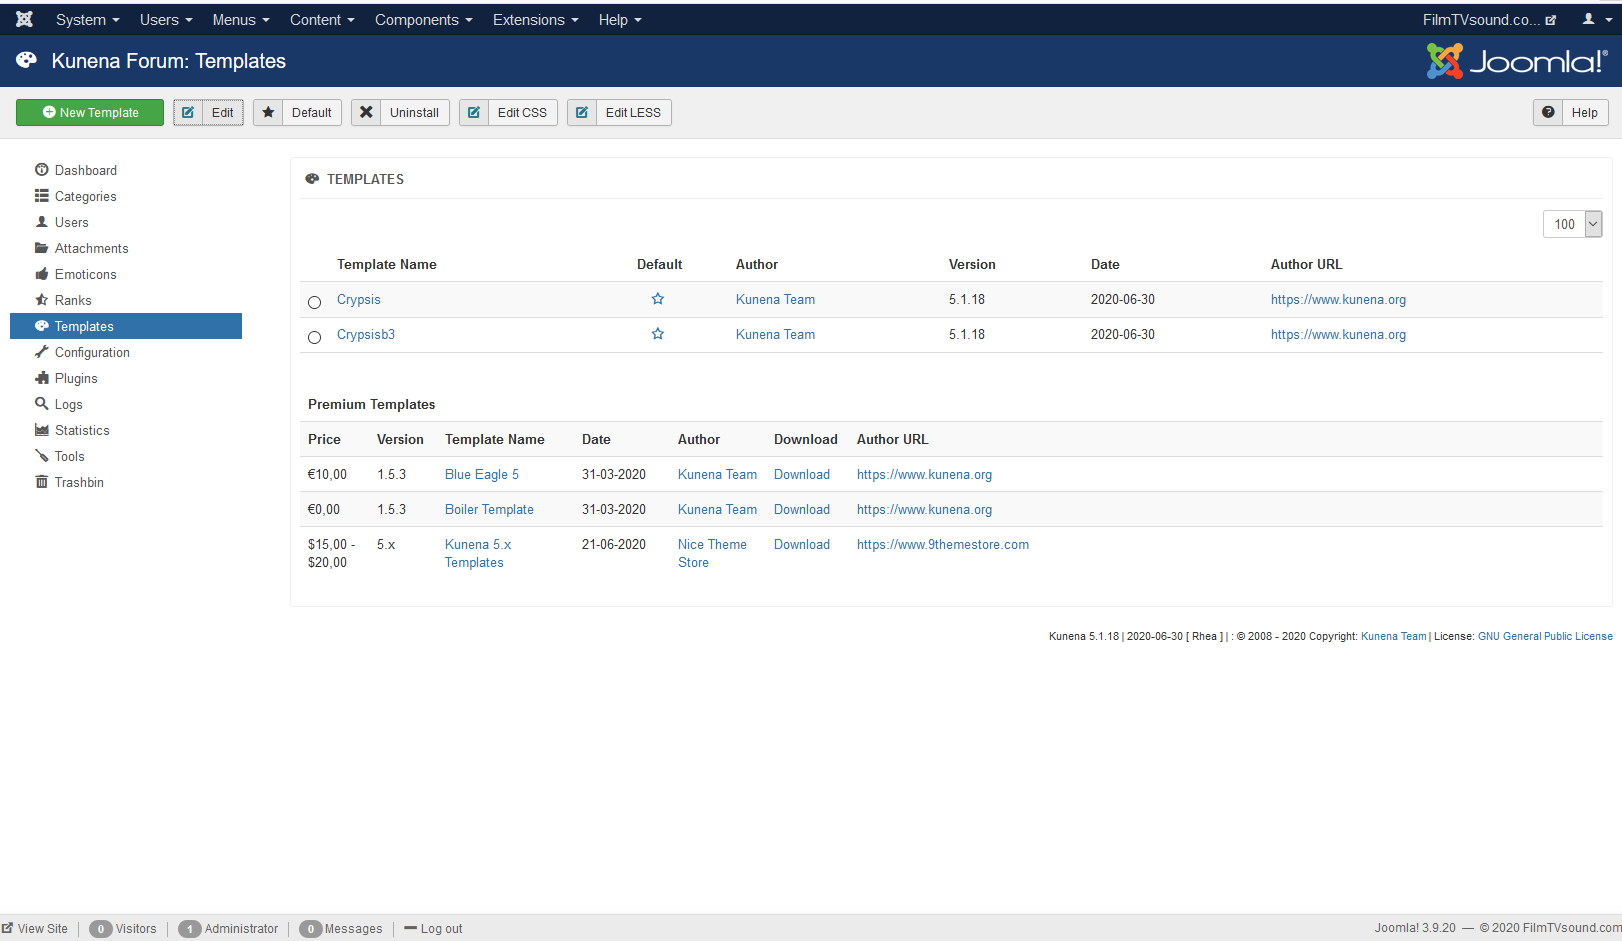This screenshot has height=941, width=1622.
Task: Open the Extensions menu
Action: [x=535, y=20]
